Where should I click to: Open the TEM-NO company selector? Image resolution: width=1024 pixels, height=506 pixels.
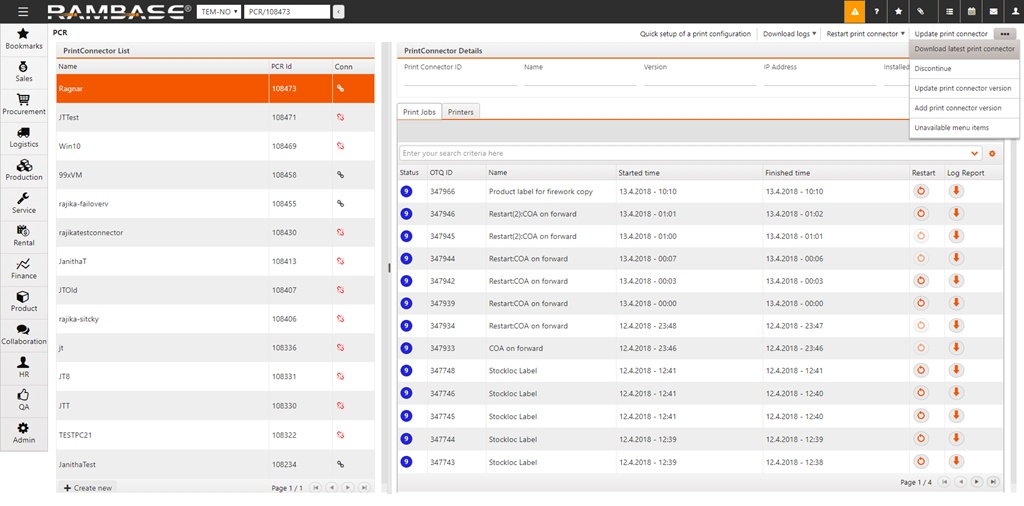point(217,12)
